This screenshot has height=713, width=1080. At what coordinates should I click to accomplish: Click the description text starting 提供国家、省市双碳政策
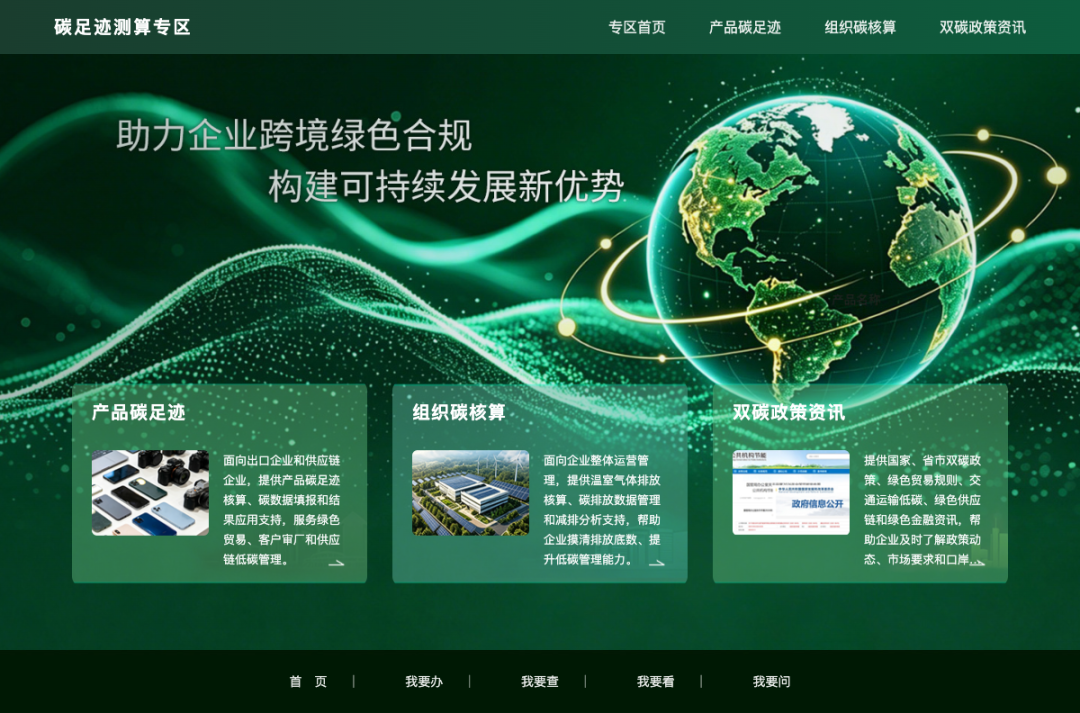coord(923,510)
